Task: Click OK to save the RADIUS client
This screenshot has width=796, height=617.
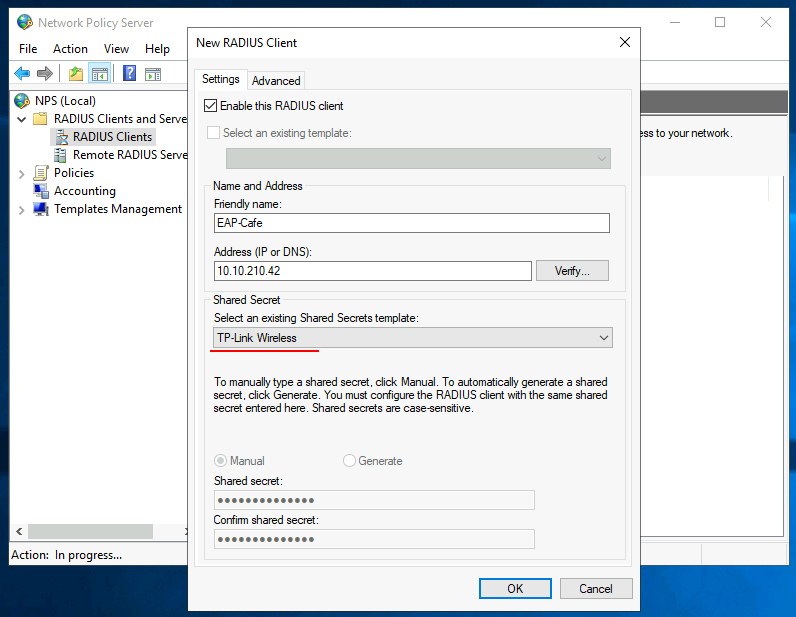Action: coord(515,589)
